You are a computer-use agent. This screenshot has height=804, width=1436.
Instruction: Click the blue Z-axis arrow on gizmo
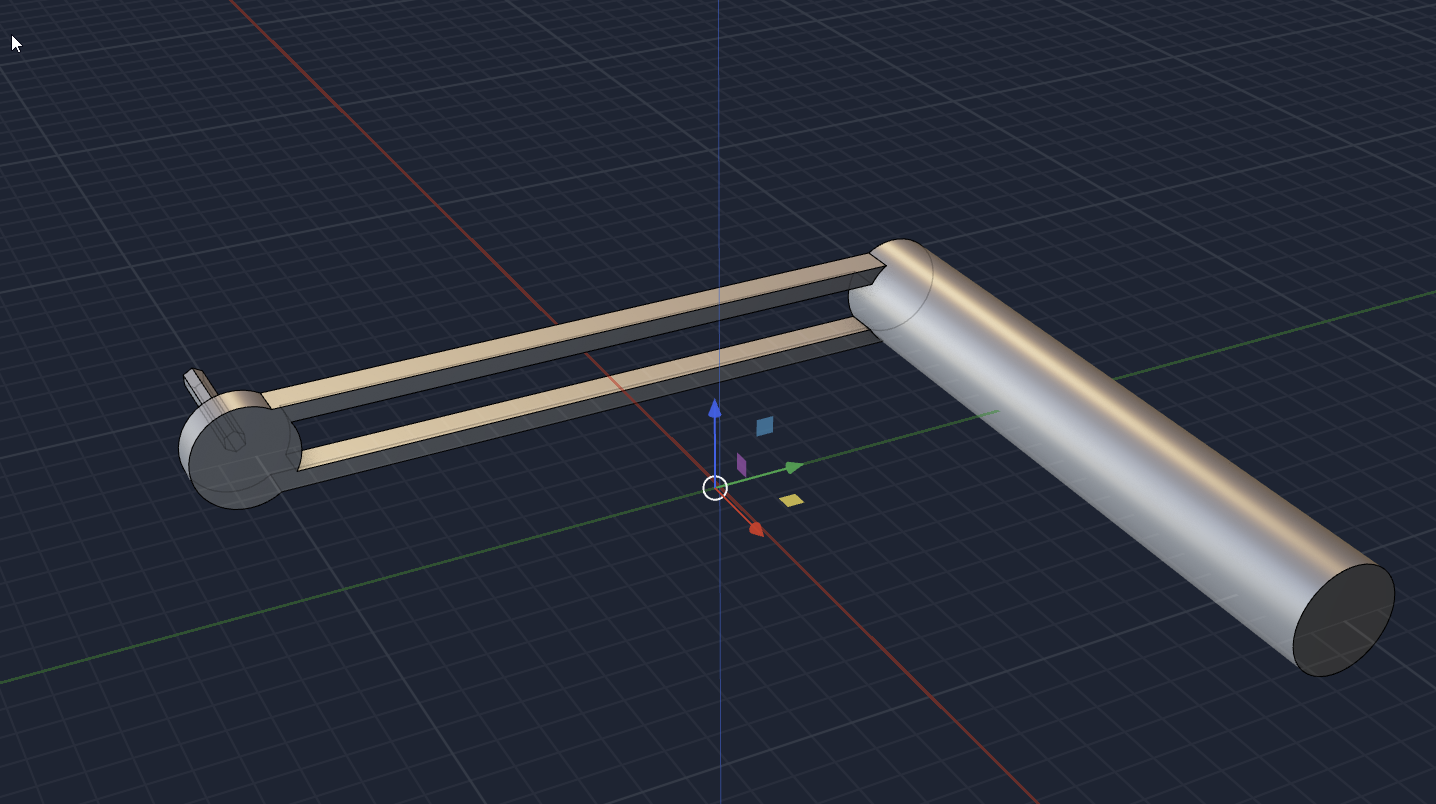[714, 408]
